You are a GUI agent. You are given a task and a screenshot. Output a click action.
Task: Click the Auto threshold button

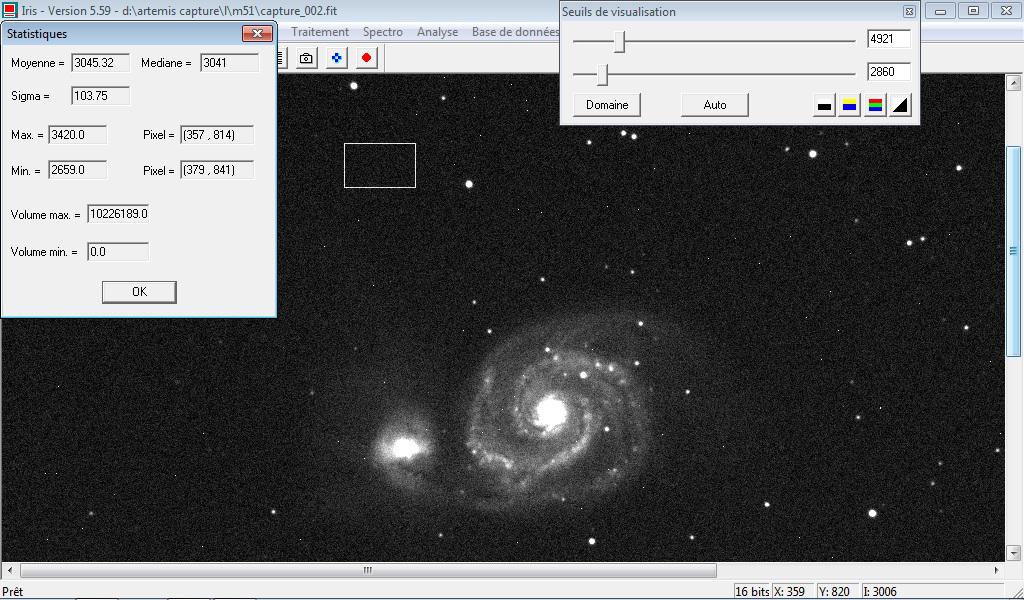point(714,105)
